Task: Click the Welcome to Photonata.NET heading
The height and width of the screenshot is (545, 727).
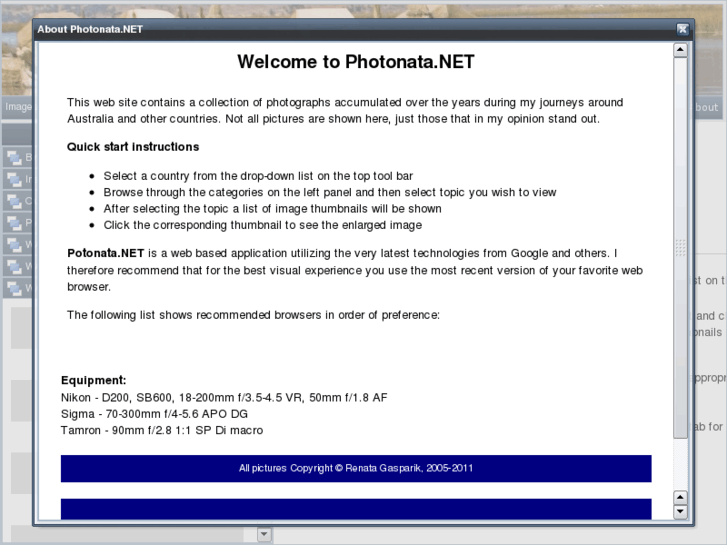Action: point(355,62)
